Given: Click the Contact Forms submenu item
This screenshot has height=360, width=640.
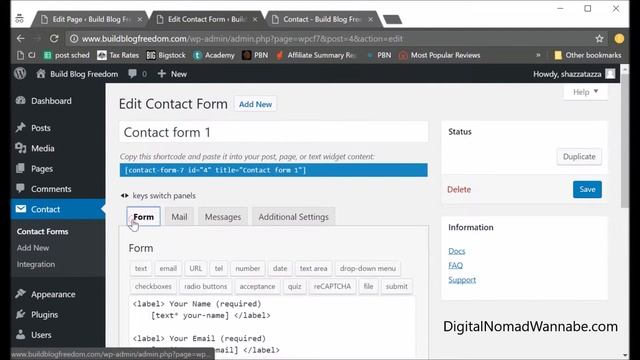Looking at the screenshot, I should click(x=42, y=231).
